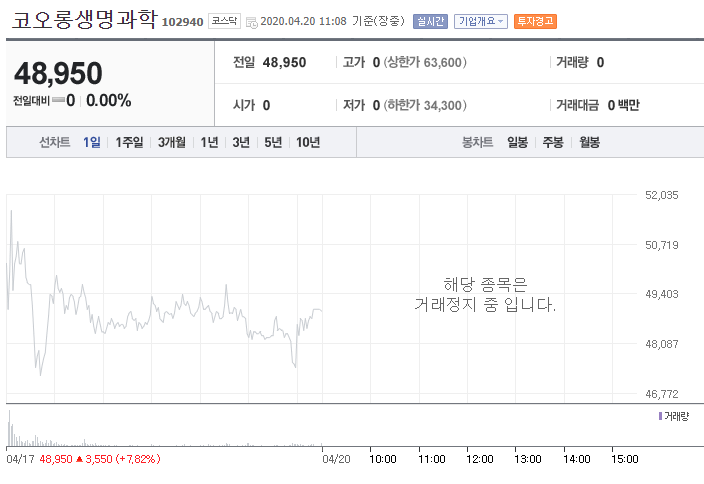Select the 1주일 line chart tab

click(x=129, y=142)
